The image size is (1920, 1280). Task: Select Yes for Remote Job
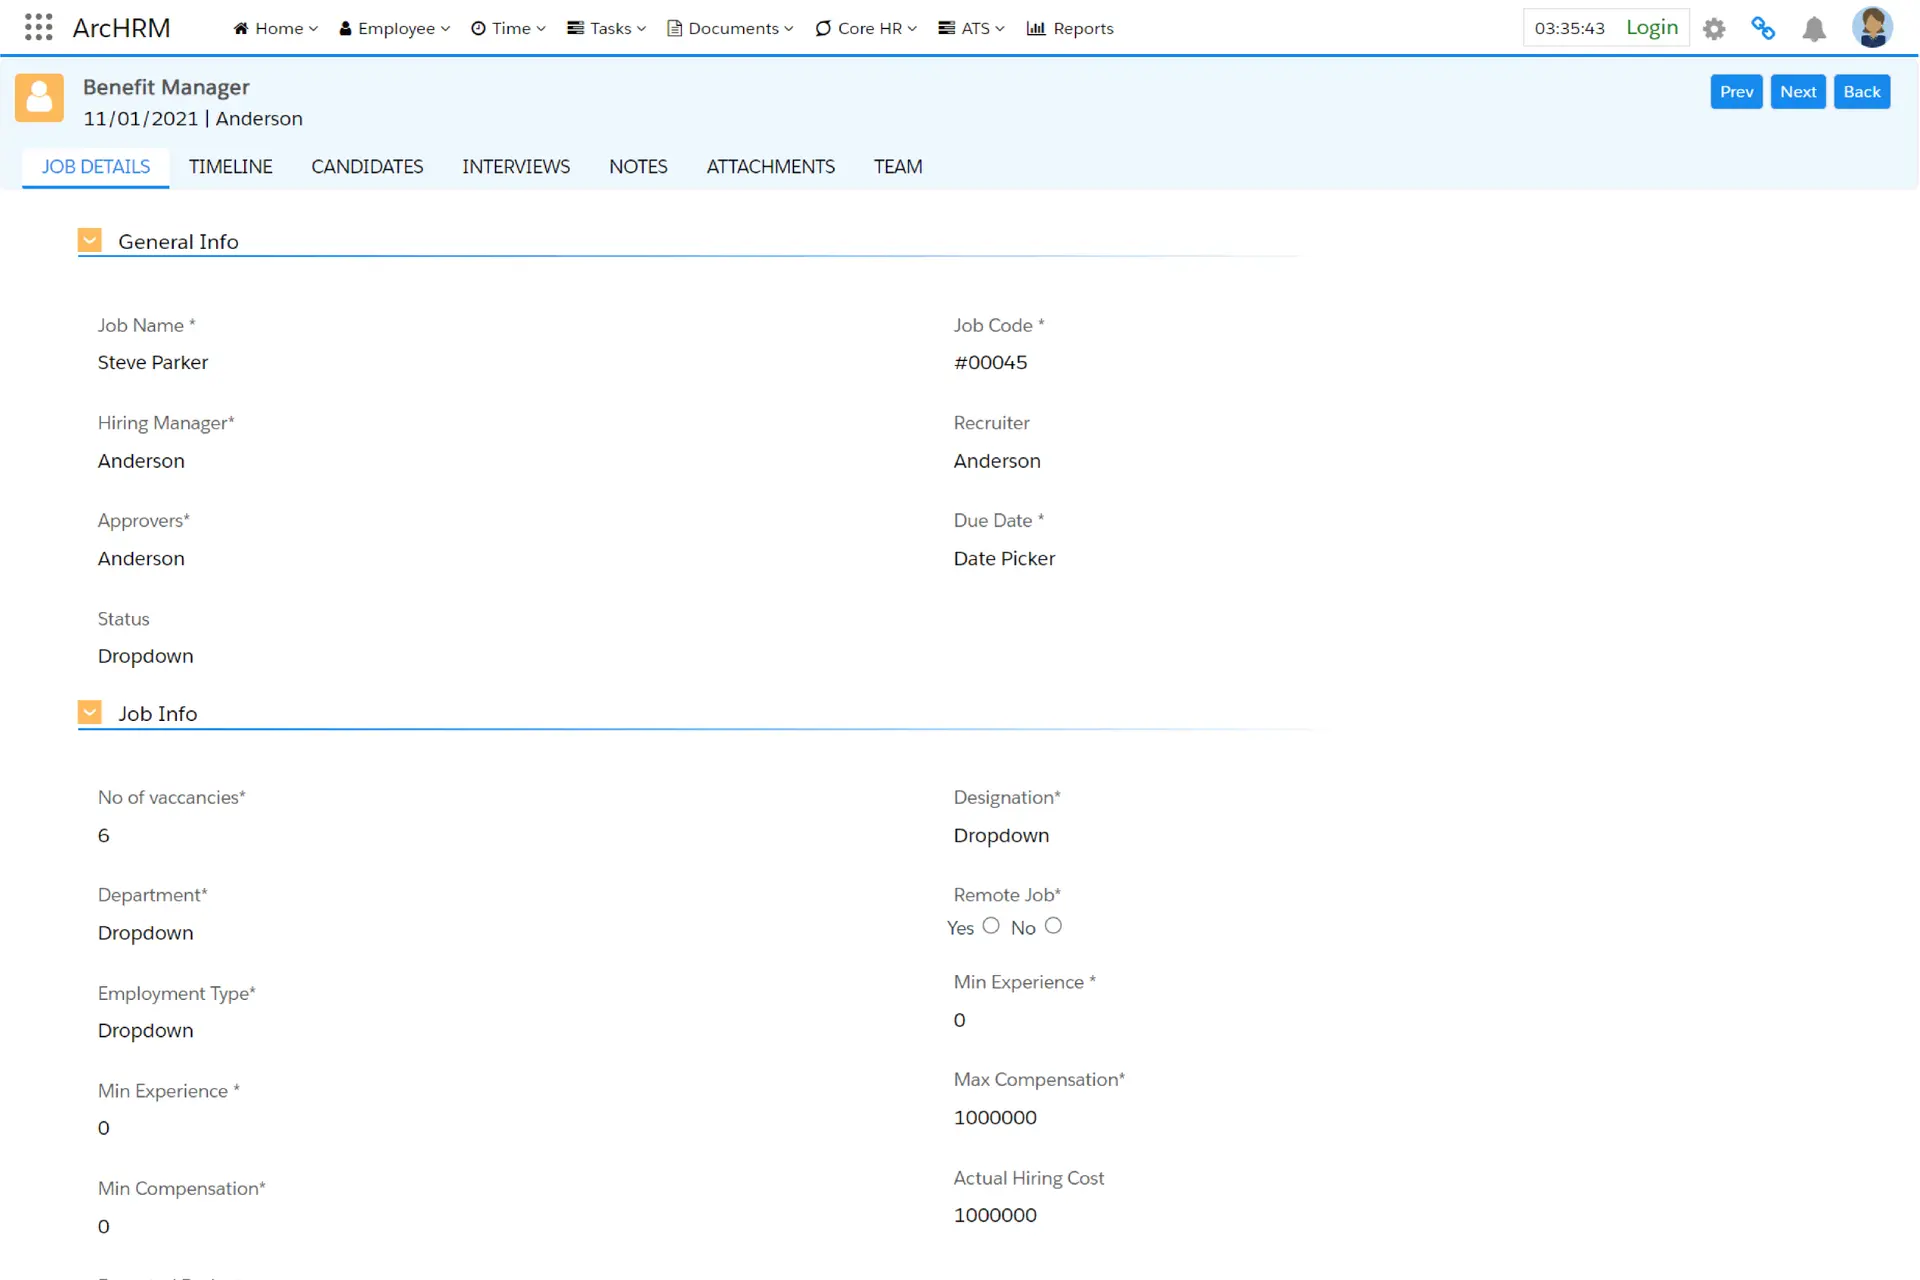pyautogui.click(x=991, y=926)
